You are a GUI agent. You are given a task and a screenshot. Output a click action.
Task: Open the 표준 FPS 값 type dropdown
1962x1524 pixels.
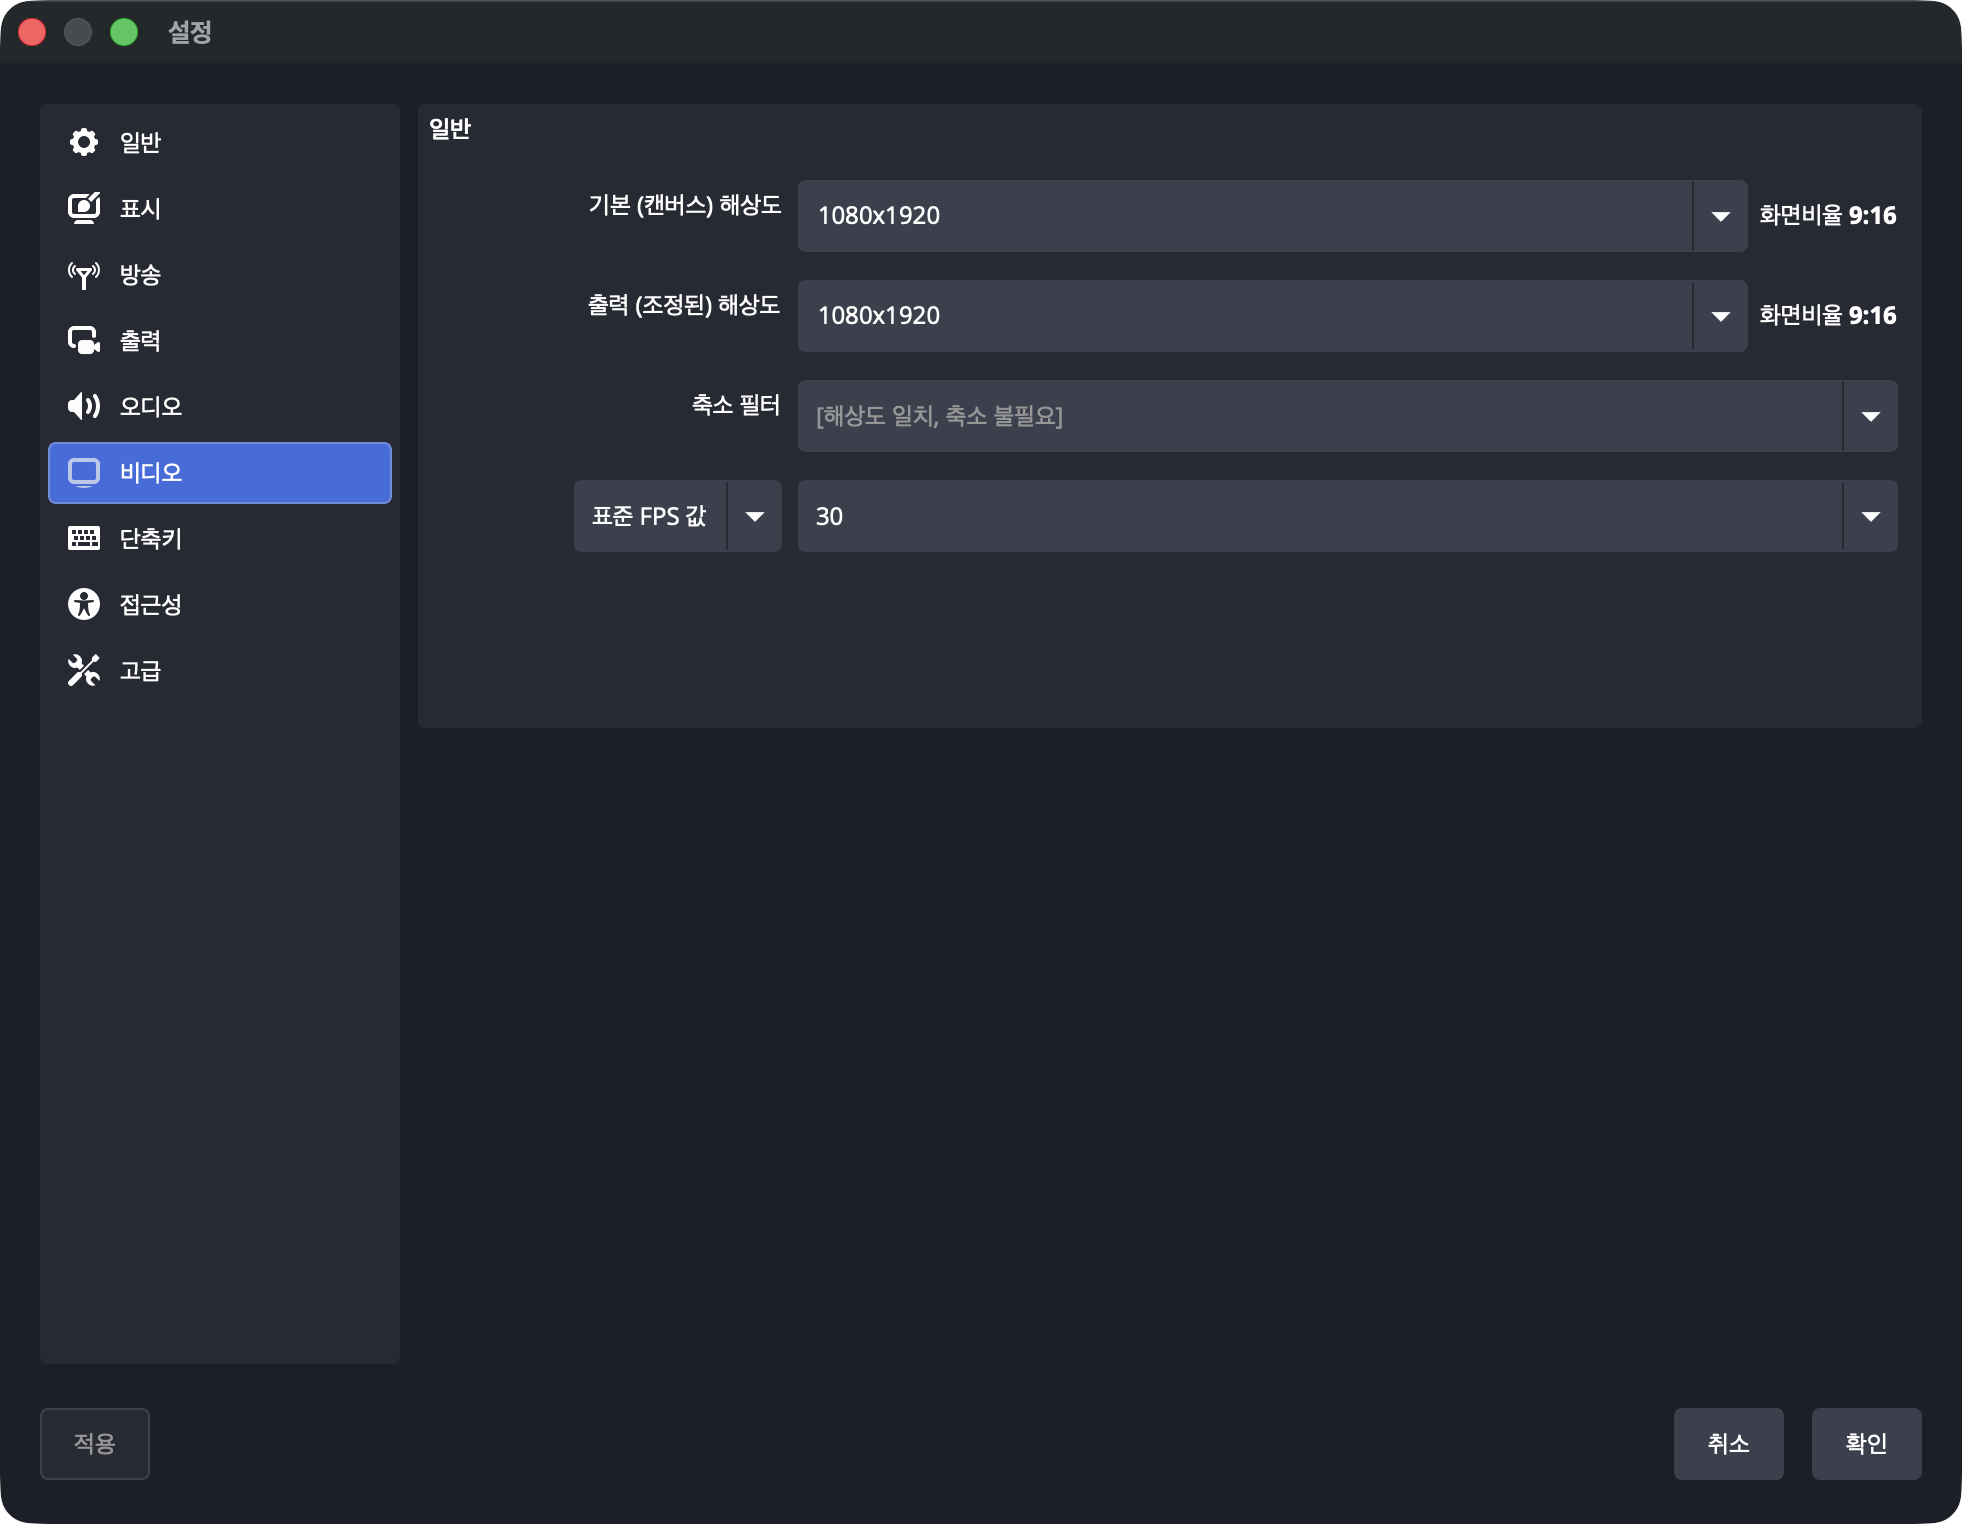(678, 516)
